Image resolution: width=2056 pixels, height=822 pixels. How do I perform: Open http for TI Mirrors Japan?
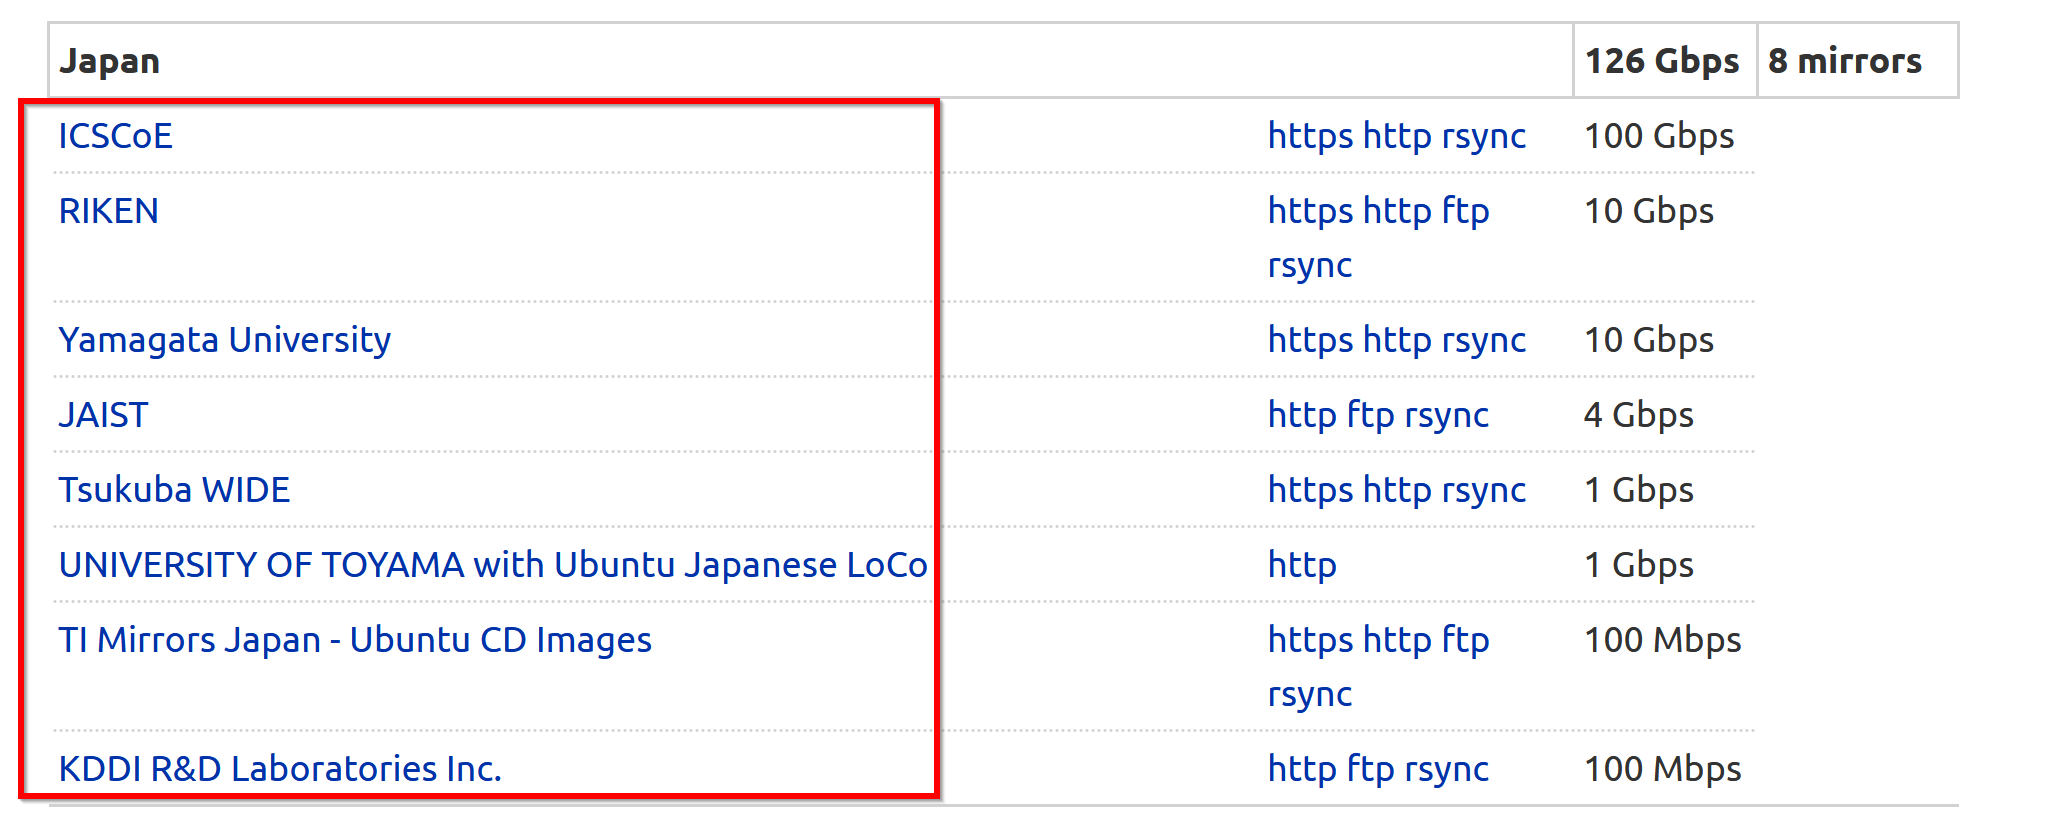tap(1397, 640)
